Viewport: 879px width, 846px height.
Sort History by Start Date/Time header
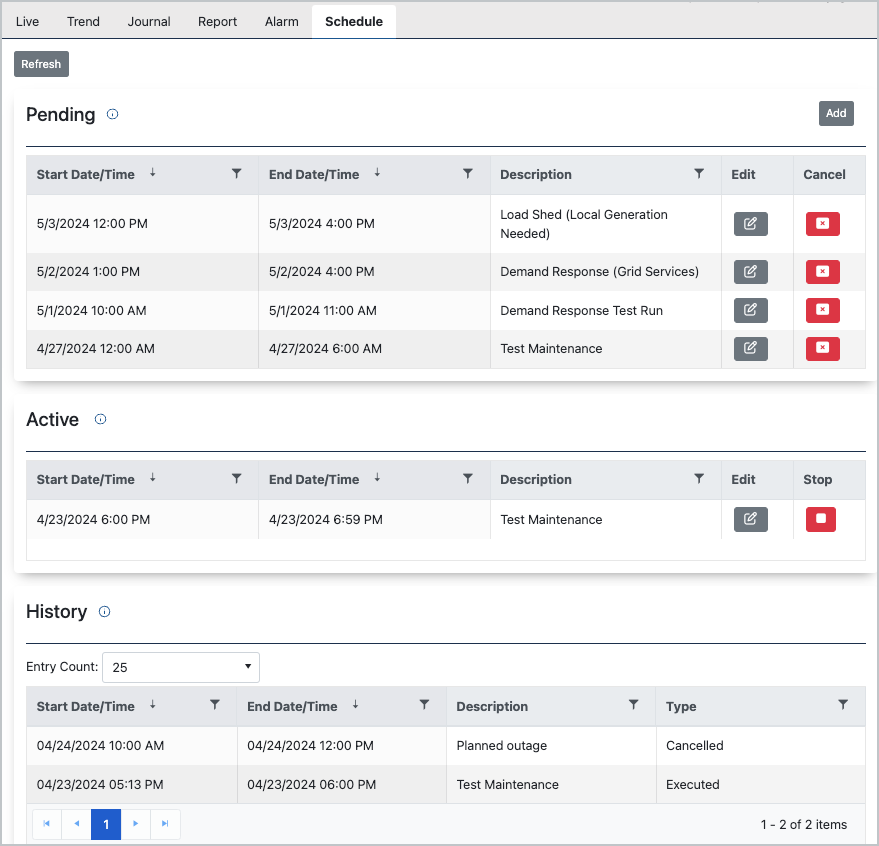click(85, 706)
